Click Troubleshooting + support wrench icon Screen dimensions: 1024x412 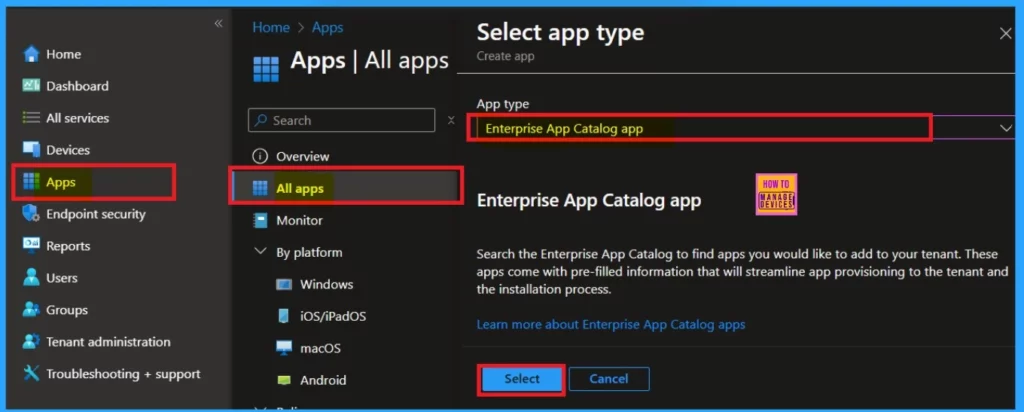(31, 373)
